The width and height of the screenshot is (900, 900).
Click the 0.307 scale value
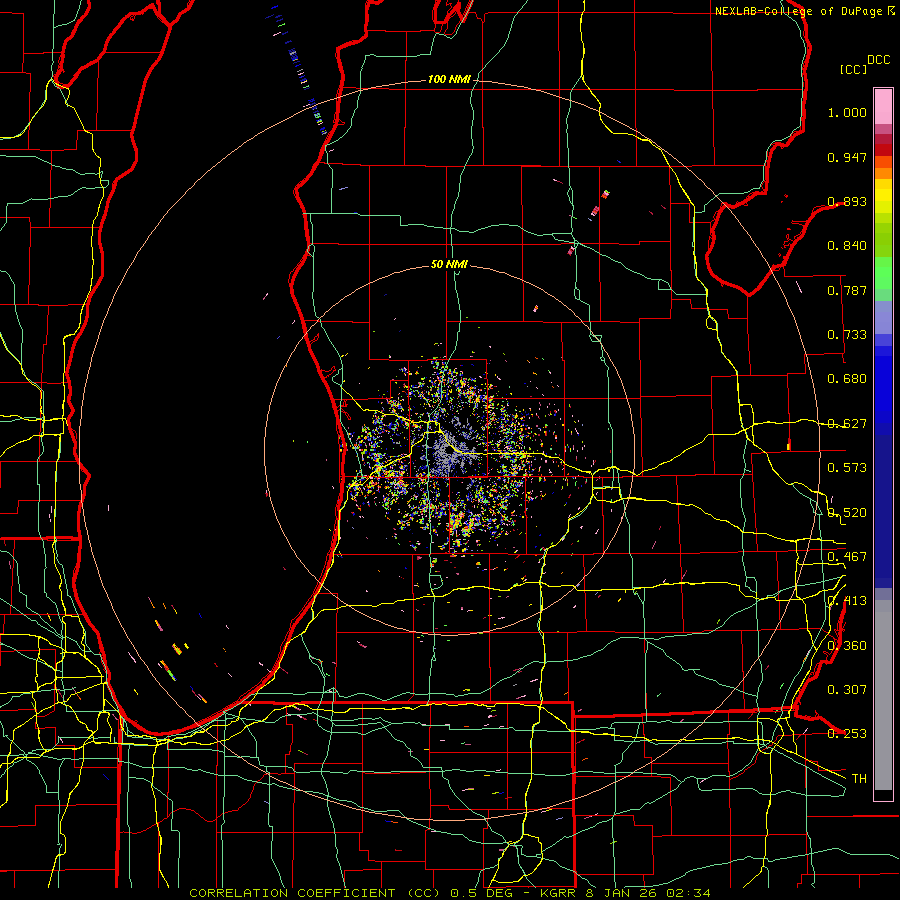click(847, 690)
